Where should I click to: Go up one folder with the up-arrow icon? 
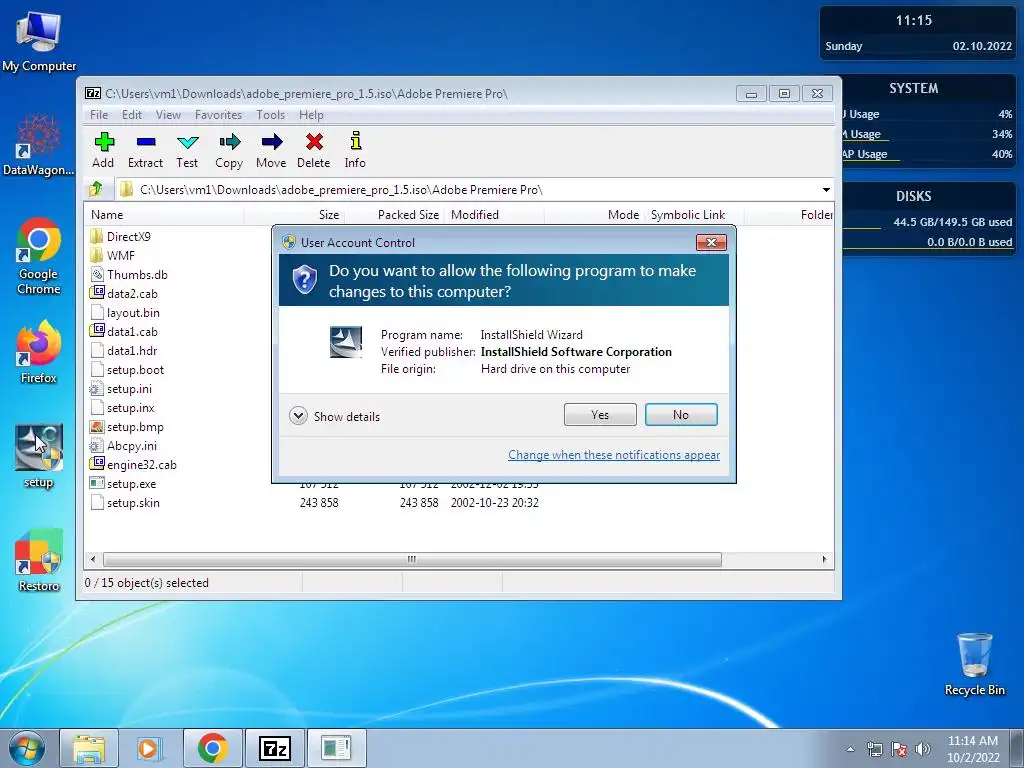point(96,189)
